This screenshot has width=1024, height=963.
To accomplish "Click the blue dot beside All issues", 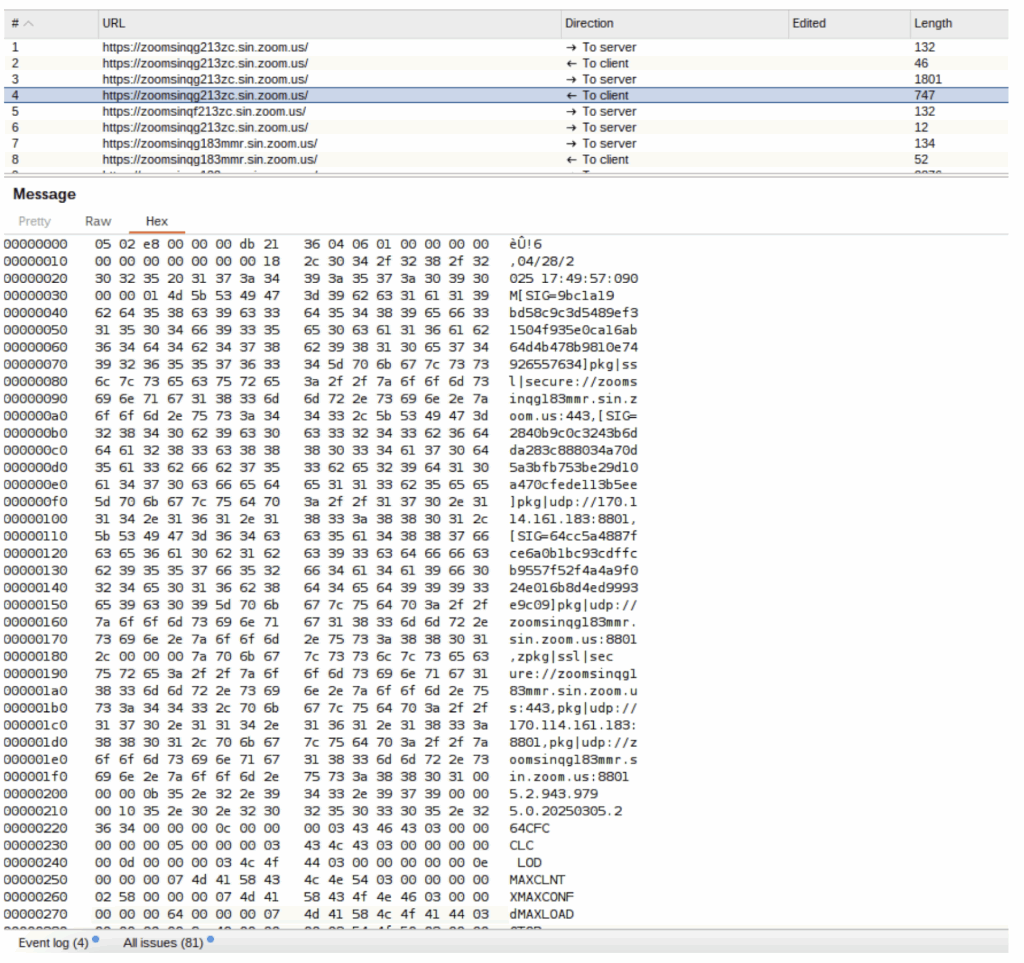I will click(210, 939).
